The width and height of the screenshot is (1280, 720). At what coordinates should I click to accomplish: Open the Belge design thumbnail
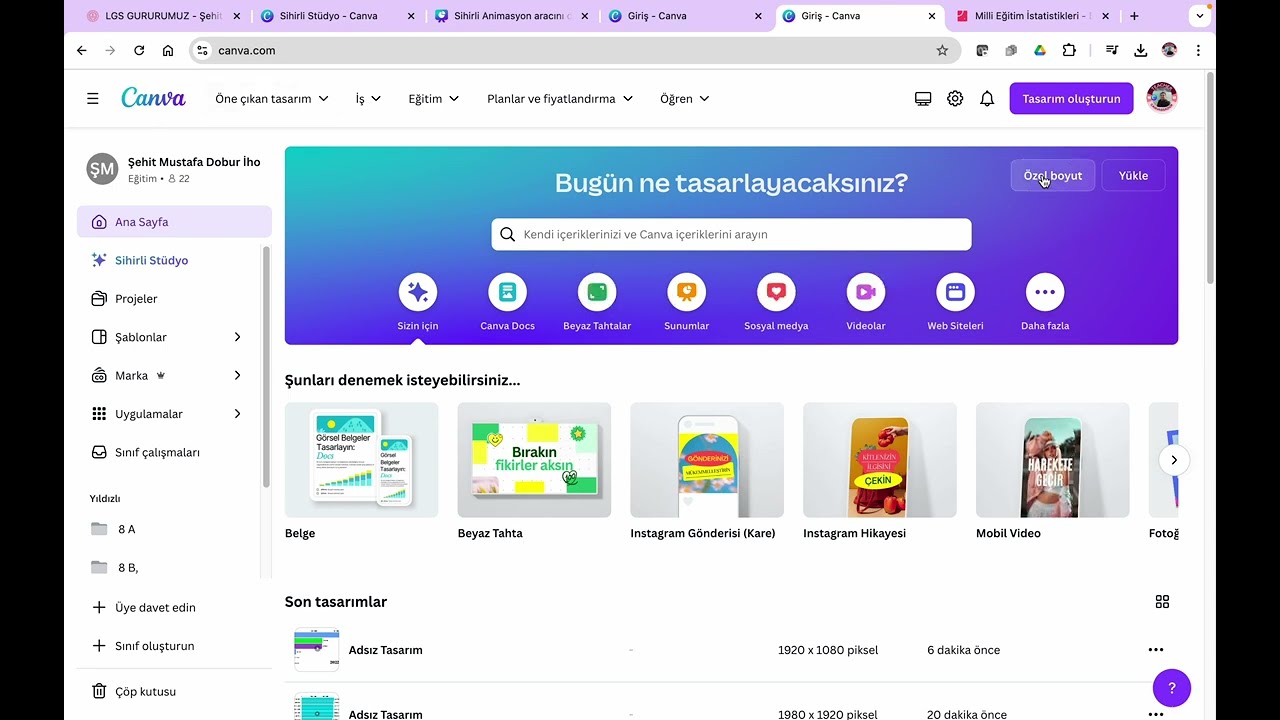(x=361, y=460)
